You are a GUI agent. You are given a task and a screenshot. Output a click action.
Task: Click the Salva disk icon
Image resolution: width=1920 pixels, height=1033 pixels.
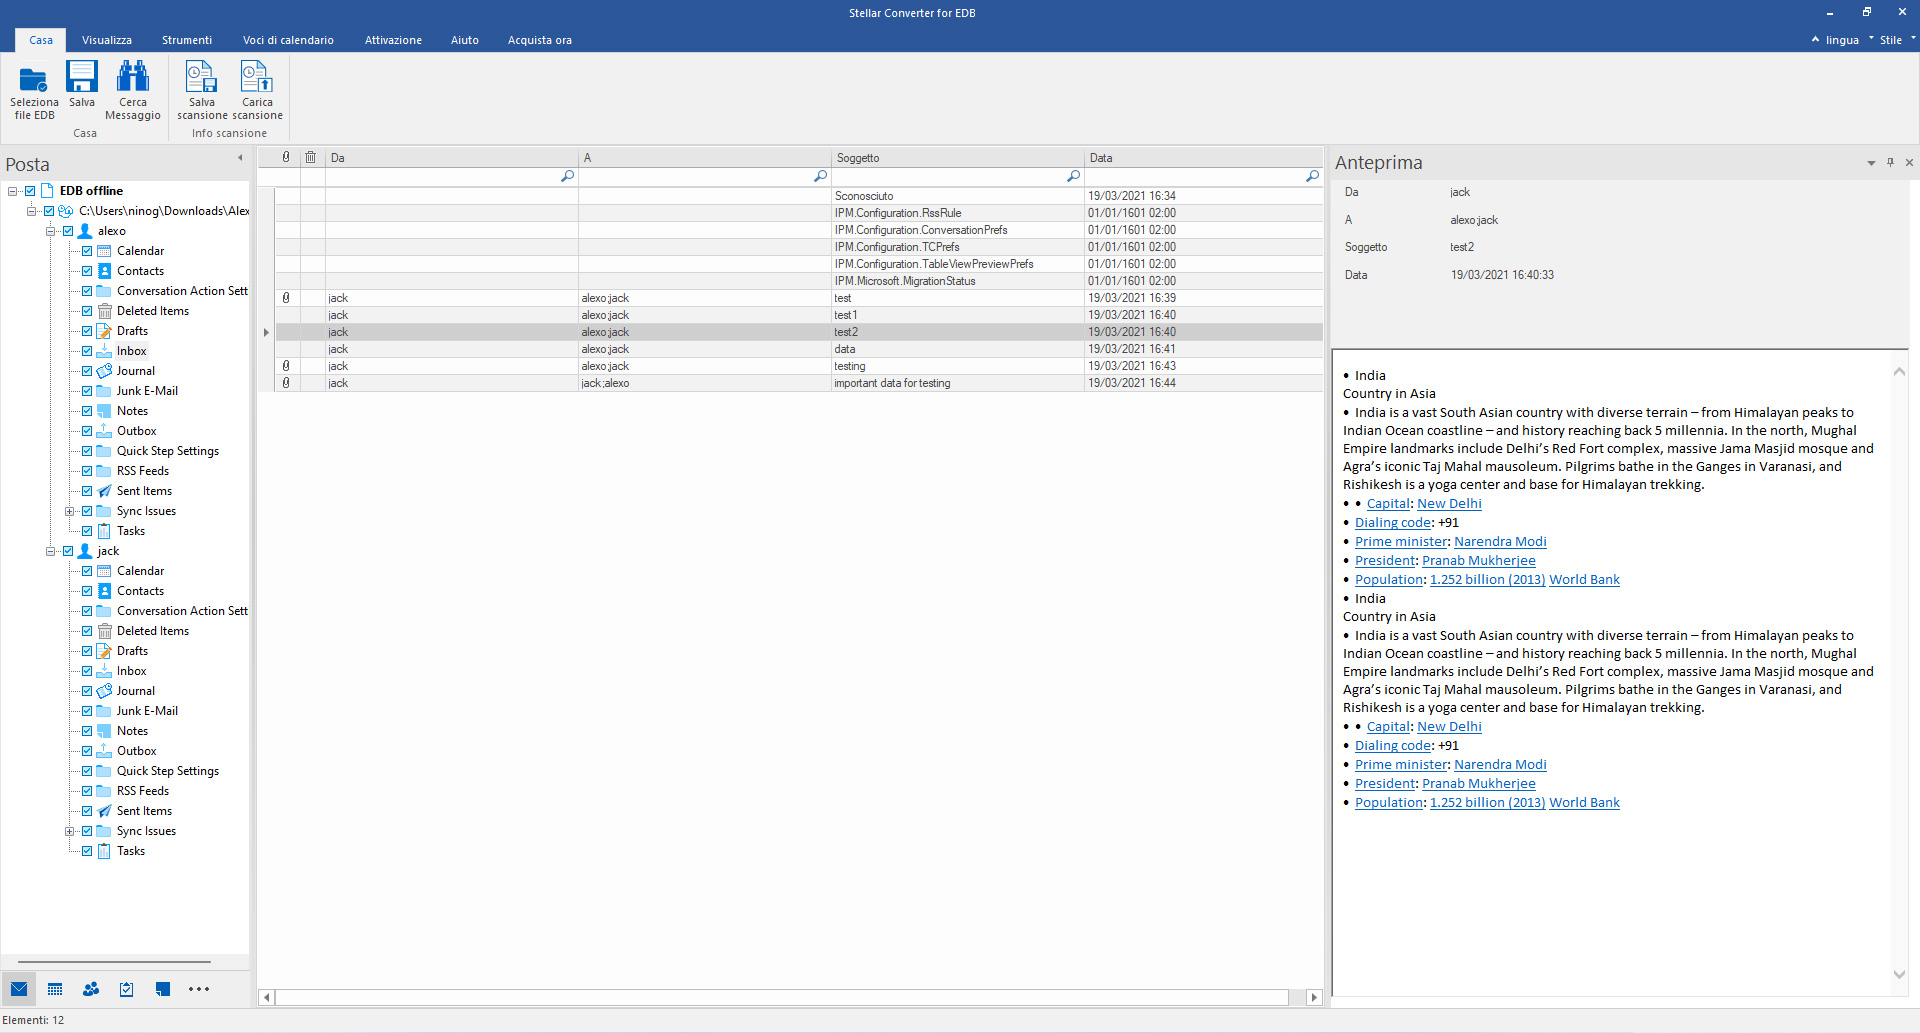(x=82, y=77)
